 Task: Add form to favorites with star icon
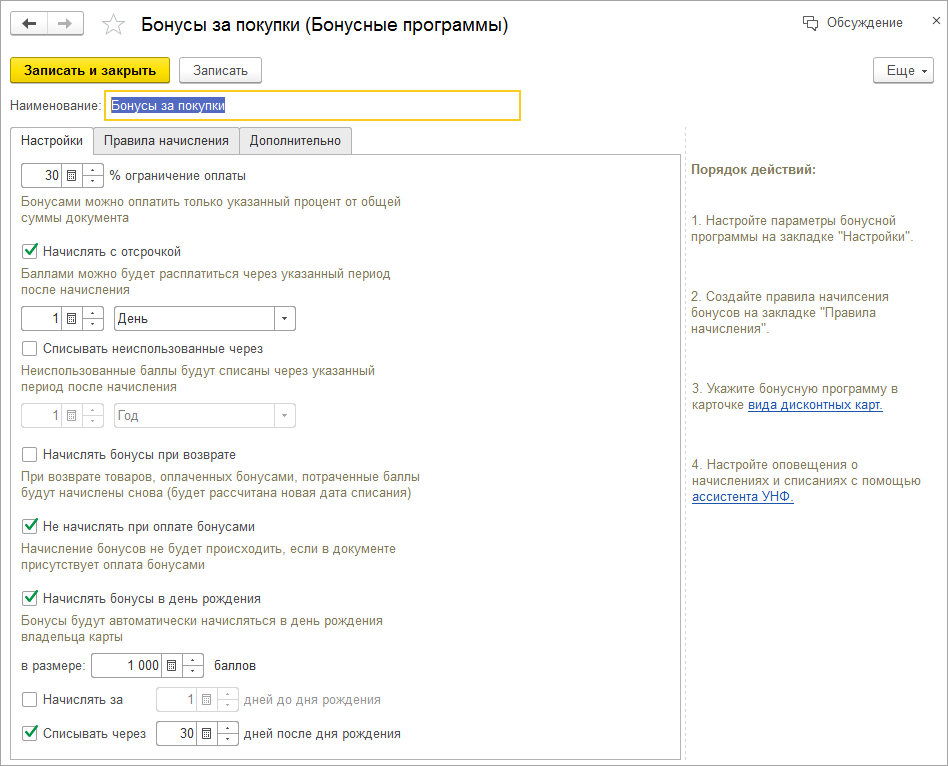(x=114, y=25)
